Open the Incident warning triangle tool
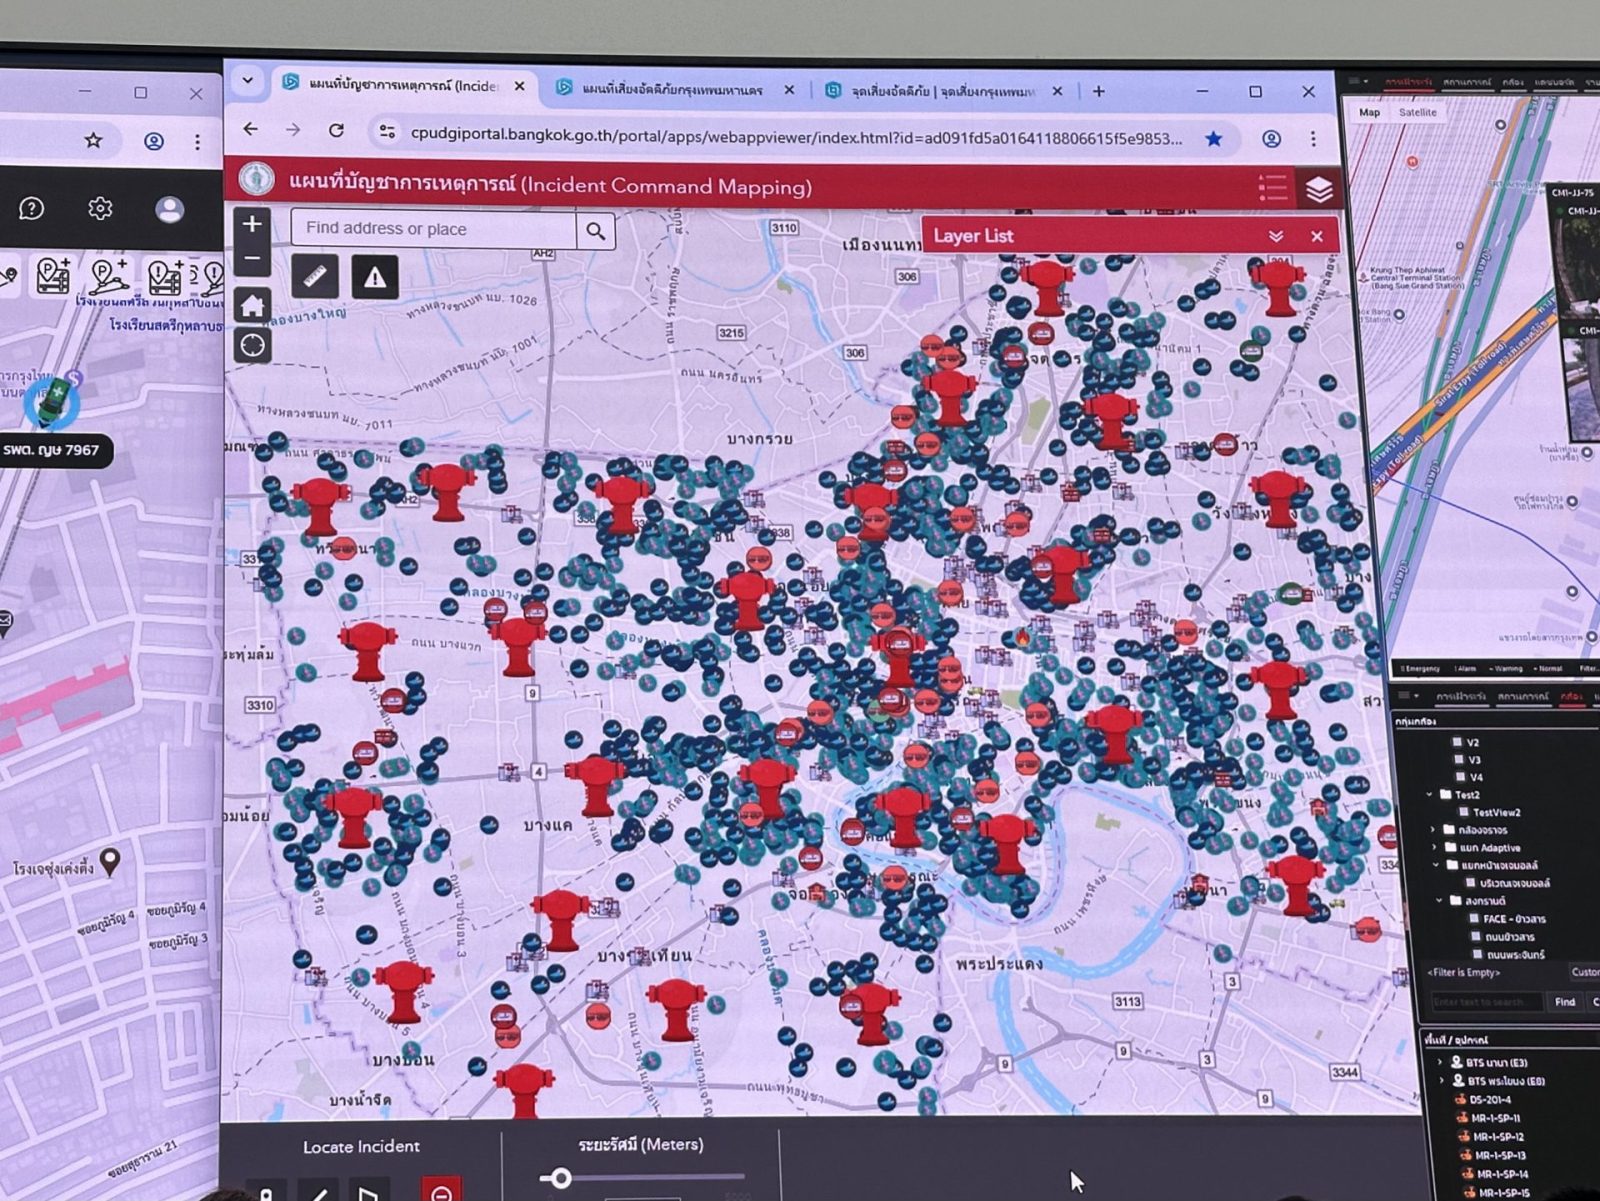Viewport: 1600px width, 1201px height. click(x=375, y=277)
